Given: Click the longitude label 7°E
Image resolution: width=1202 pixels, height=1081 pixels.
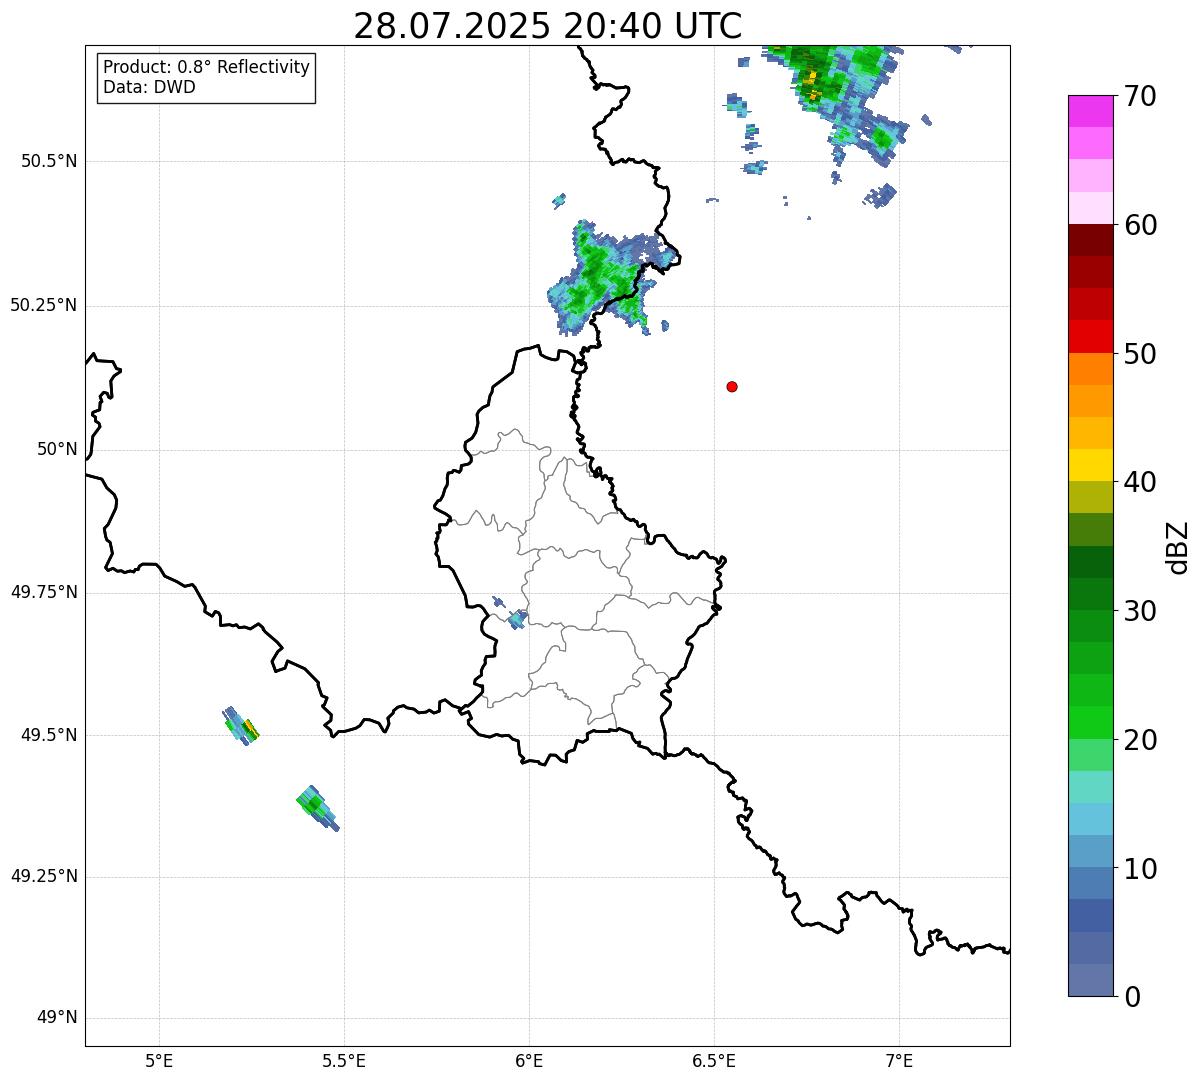Looking at the screenshot, I should [x=899, y=1061].
